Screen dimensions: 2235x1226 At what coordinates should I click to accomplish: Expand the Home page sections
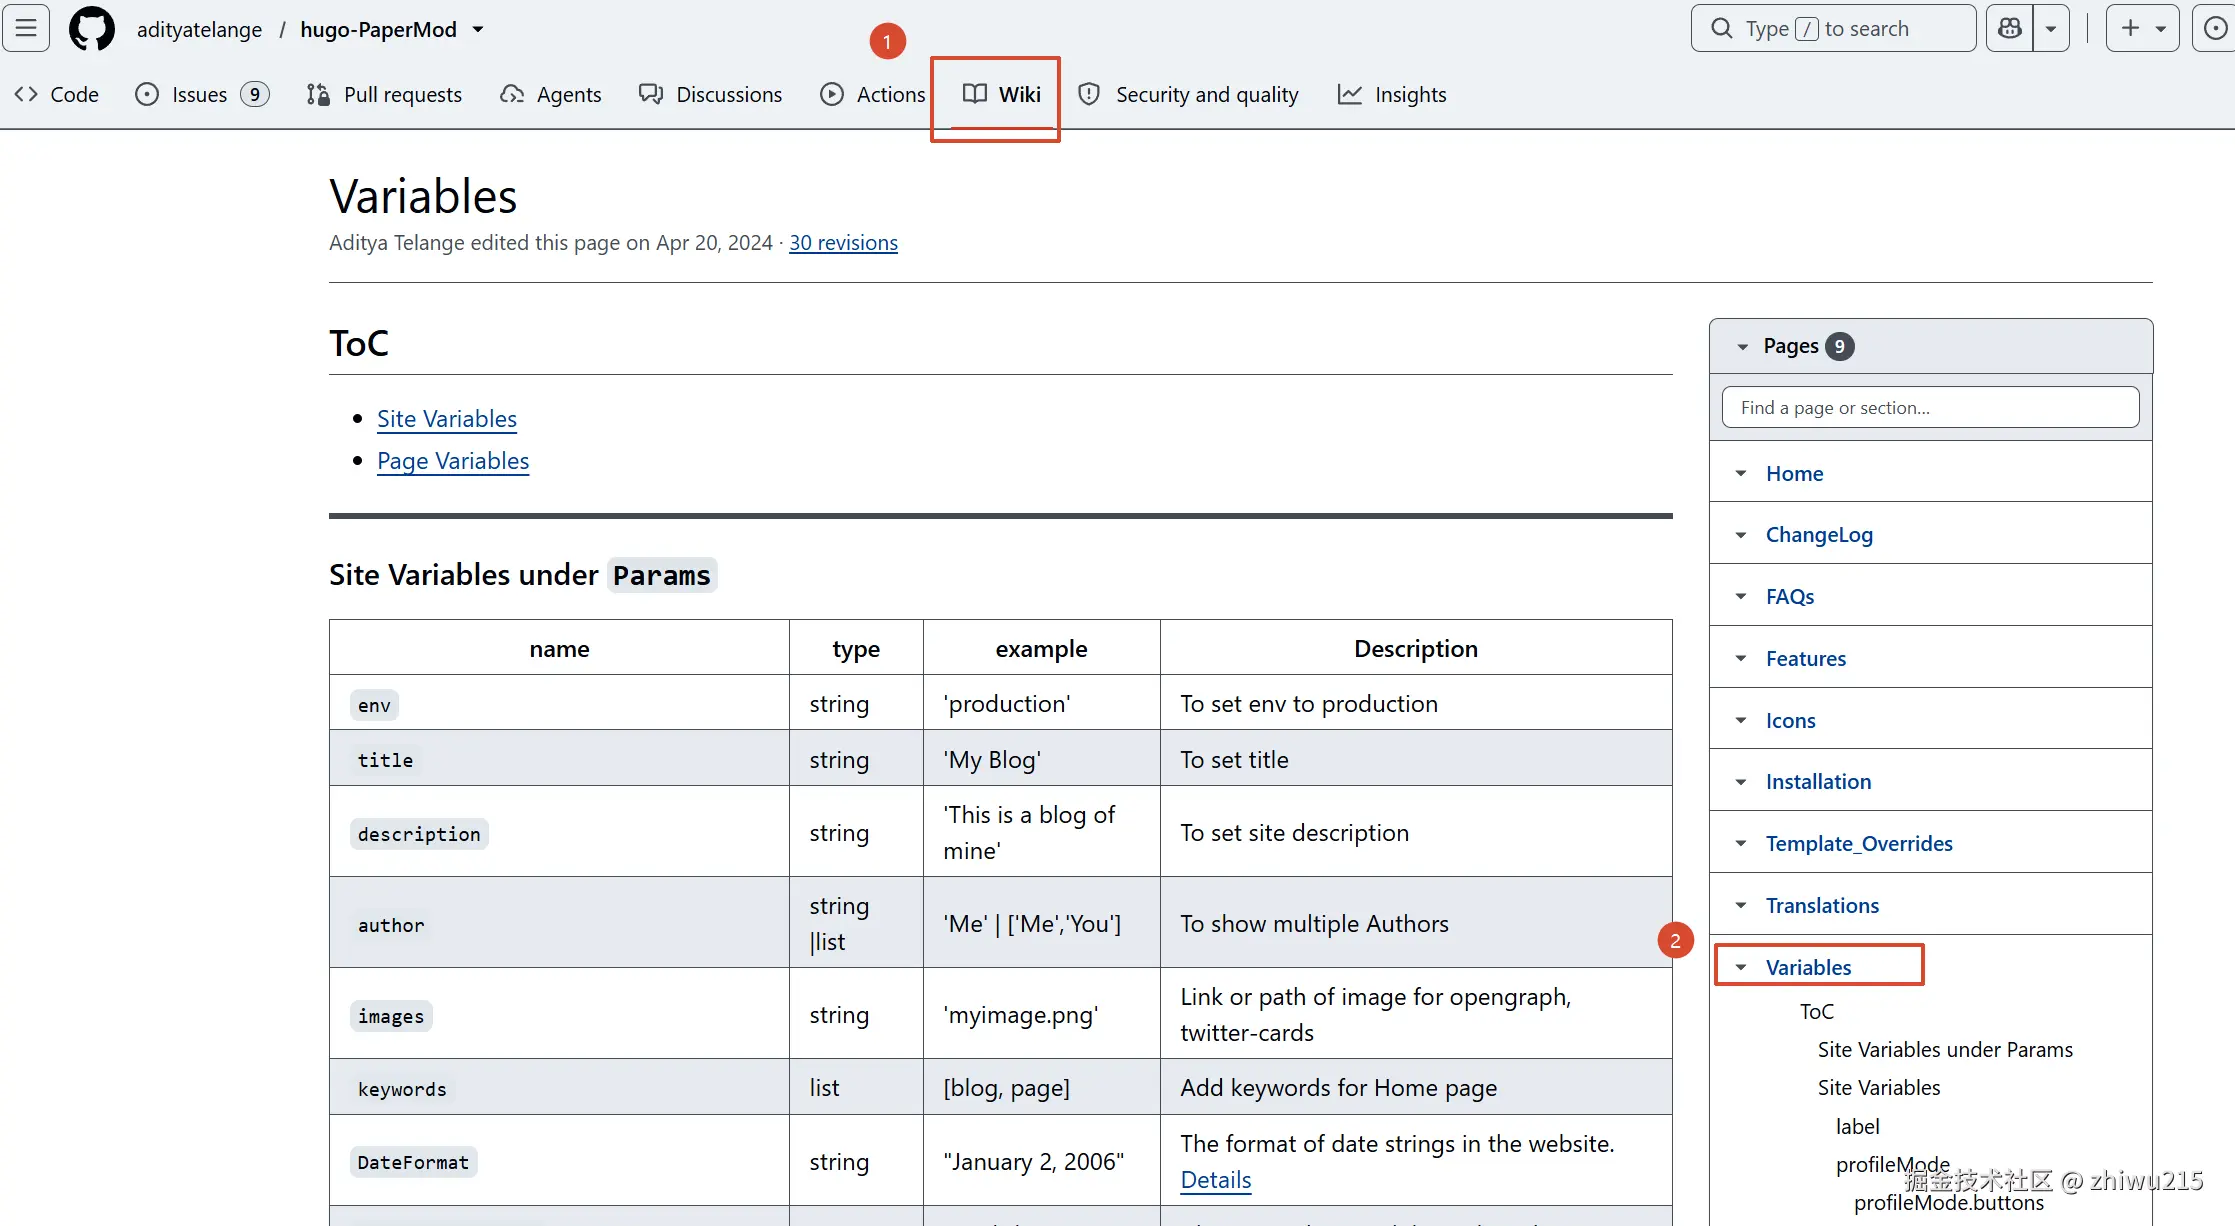click(1741, 474)
